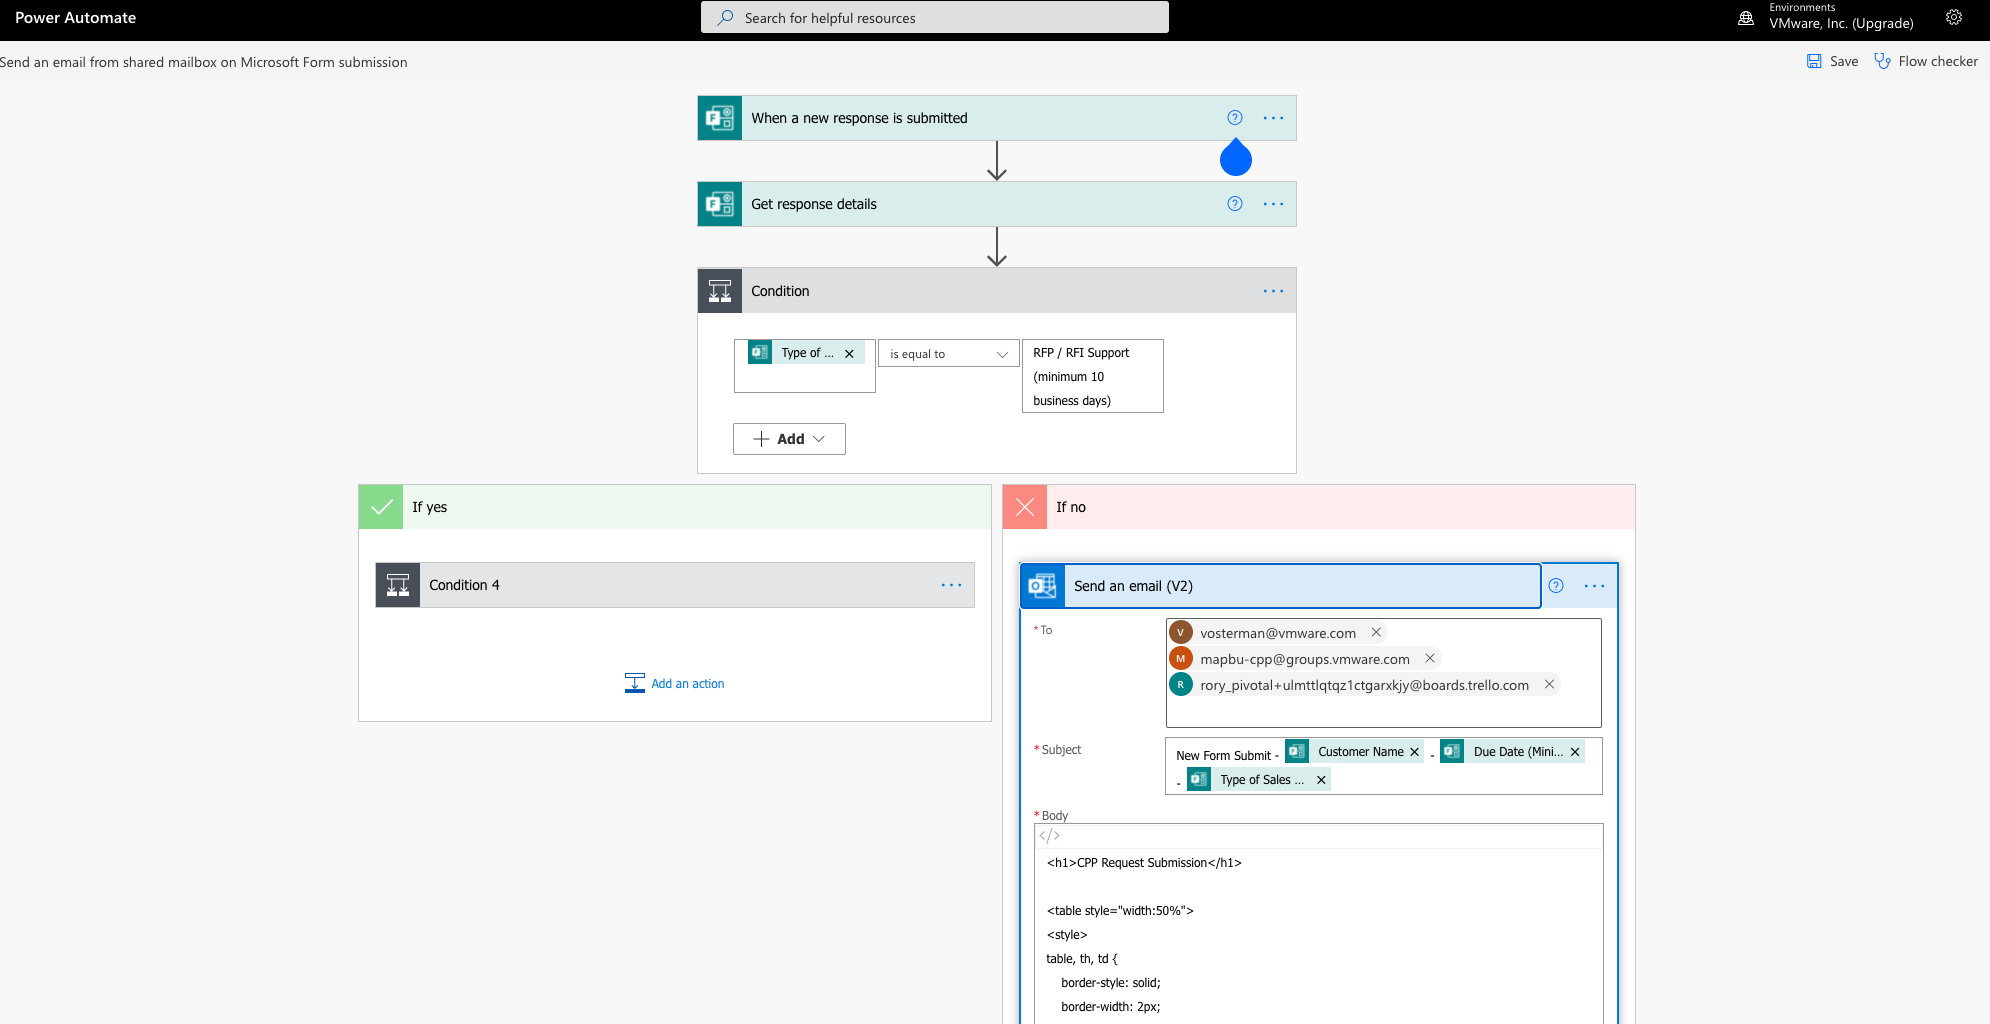Expand the Condition 4 step

pos(675,585)
